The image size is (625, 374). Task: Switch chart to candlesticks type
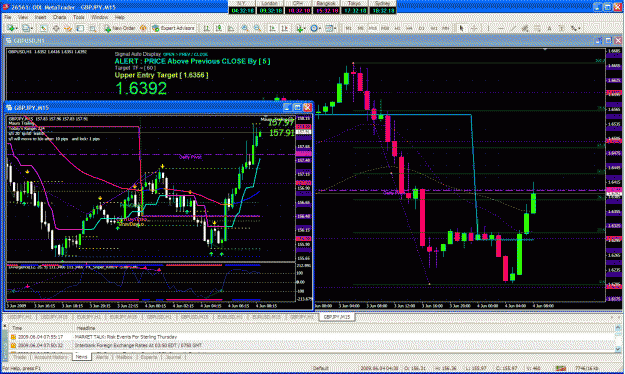[x=219, y=28]
